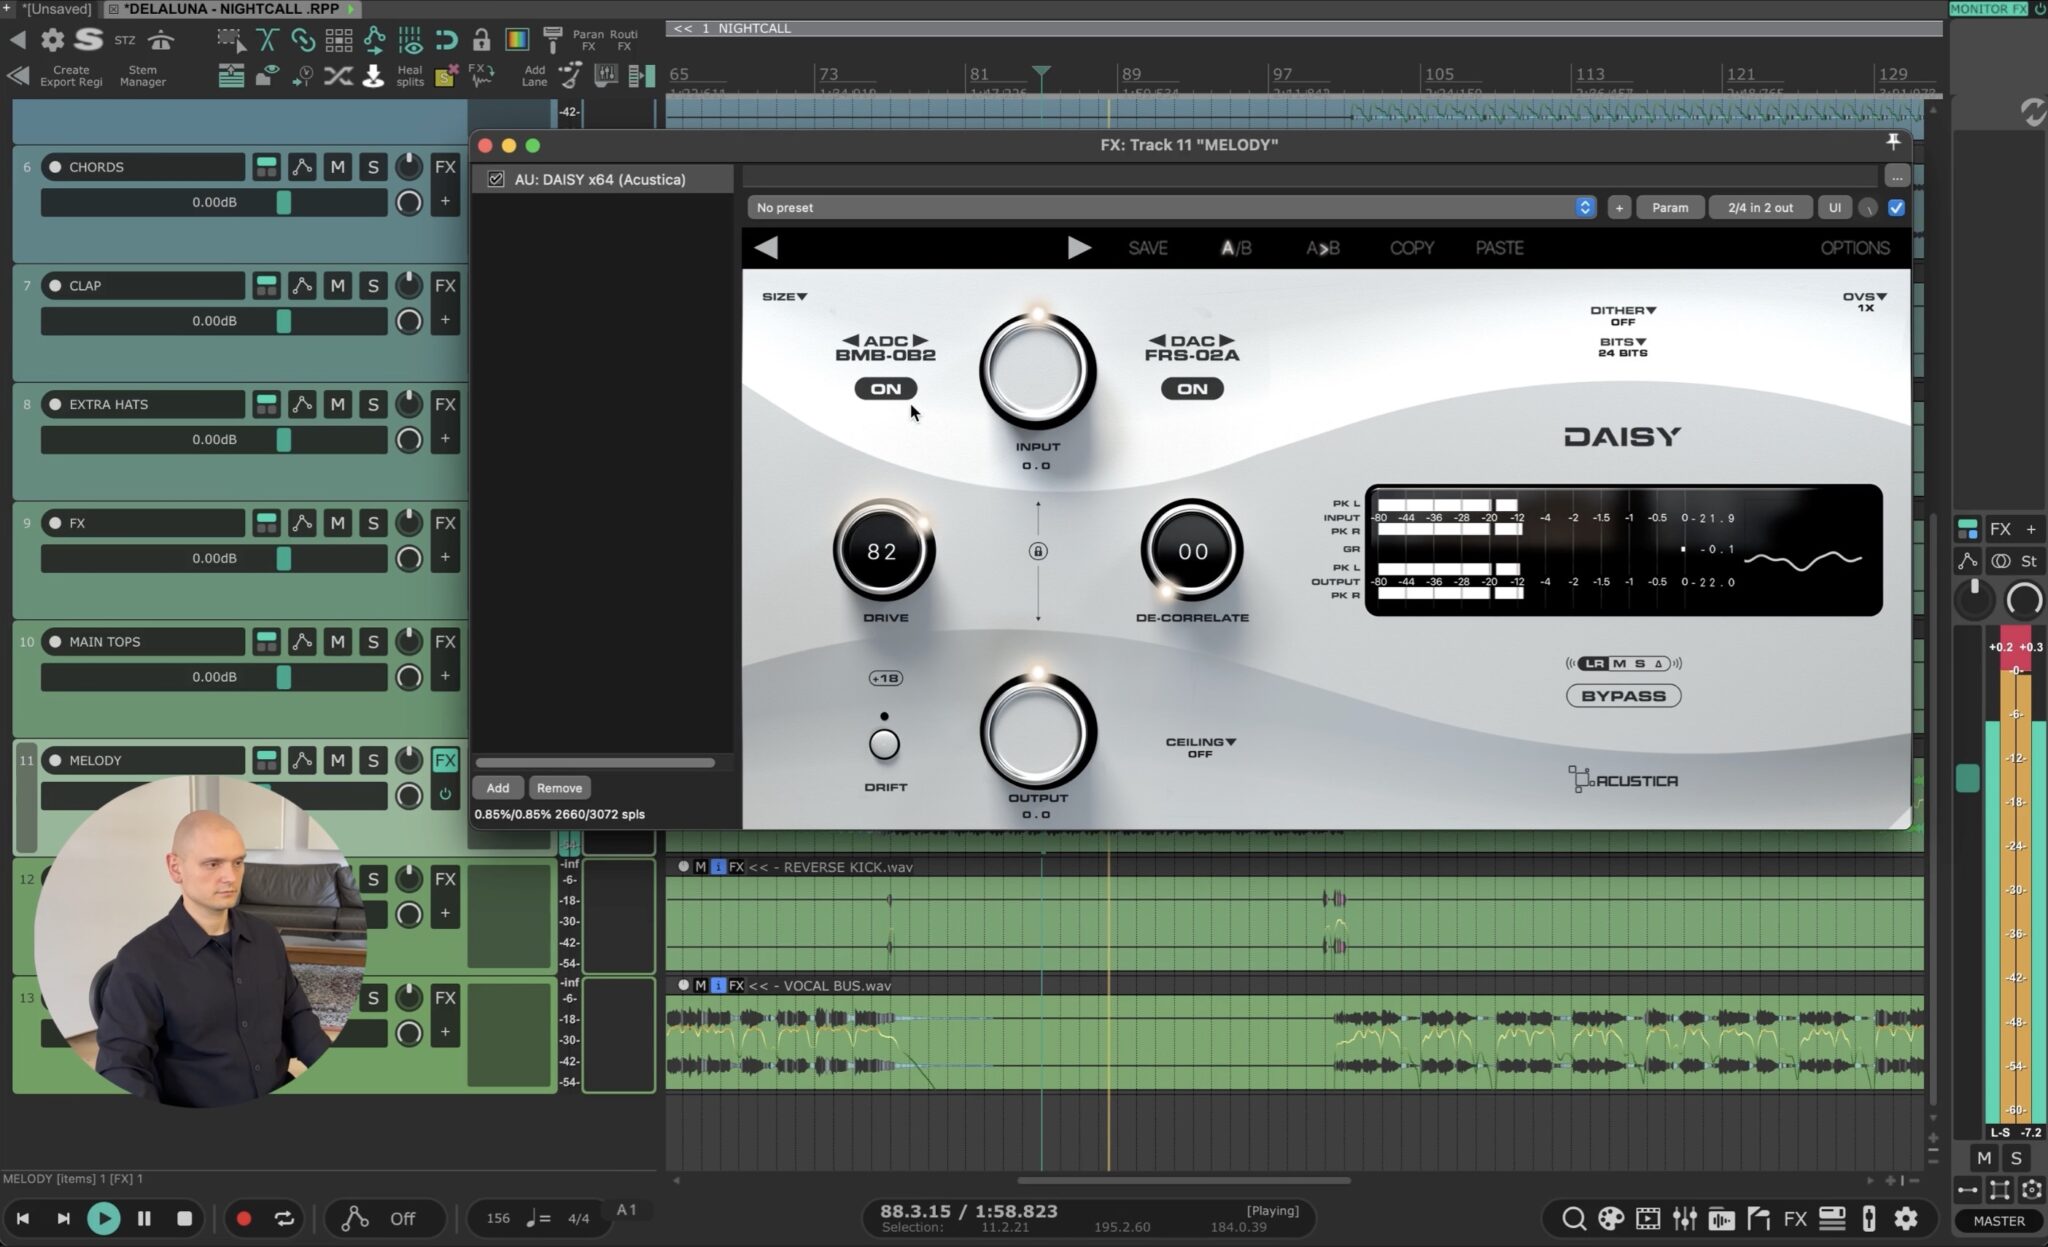
Task: Pin the FX window with the pushpin
Action: (x=1892, y=143)
